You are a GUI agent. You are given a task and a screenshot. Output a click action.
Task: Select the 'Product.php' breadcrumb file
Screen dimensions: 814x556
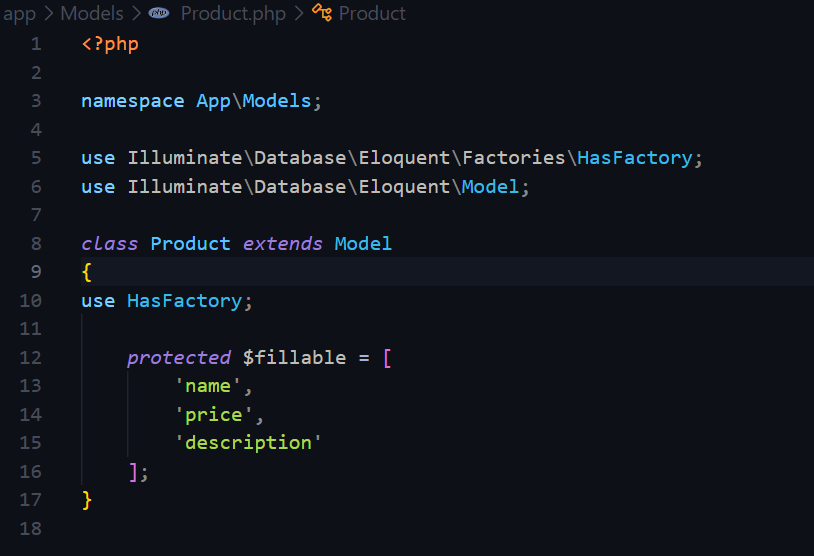click(x=233, y=14)
